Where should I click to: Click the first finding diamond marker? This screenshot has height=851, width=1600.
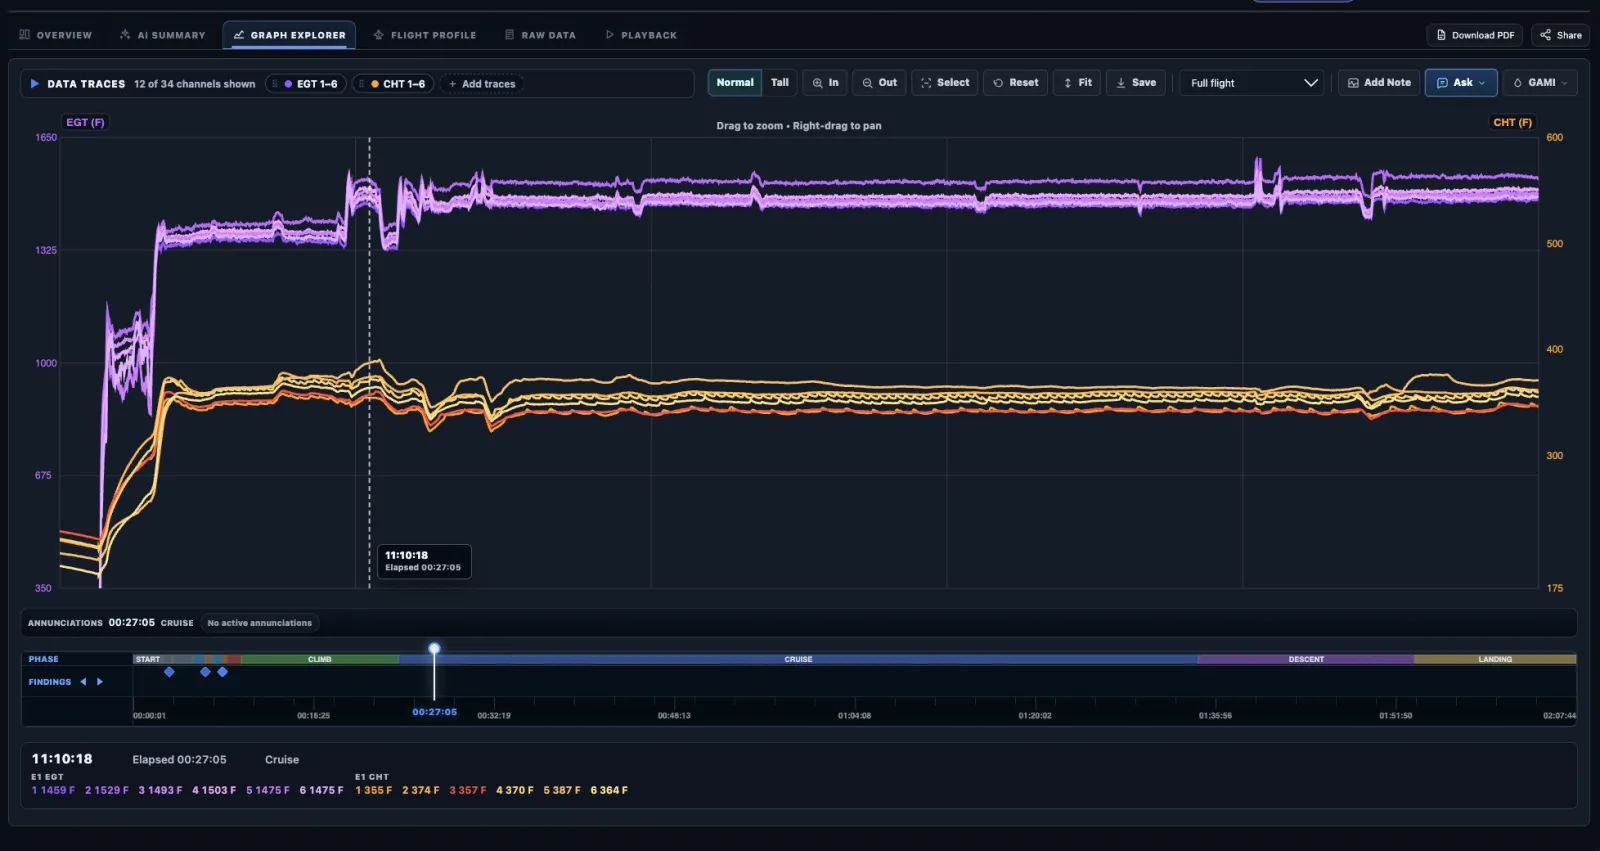coord(169,672)
